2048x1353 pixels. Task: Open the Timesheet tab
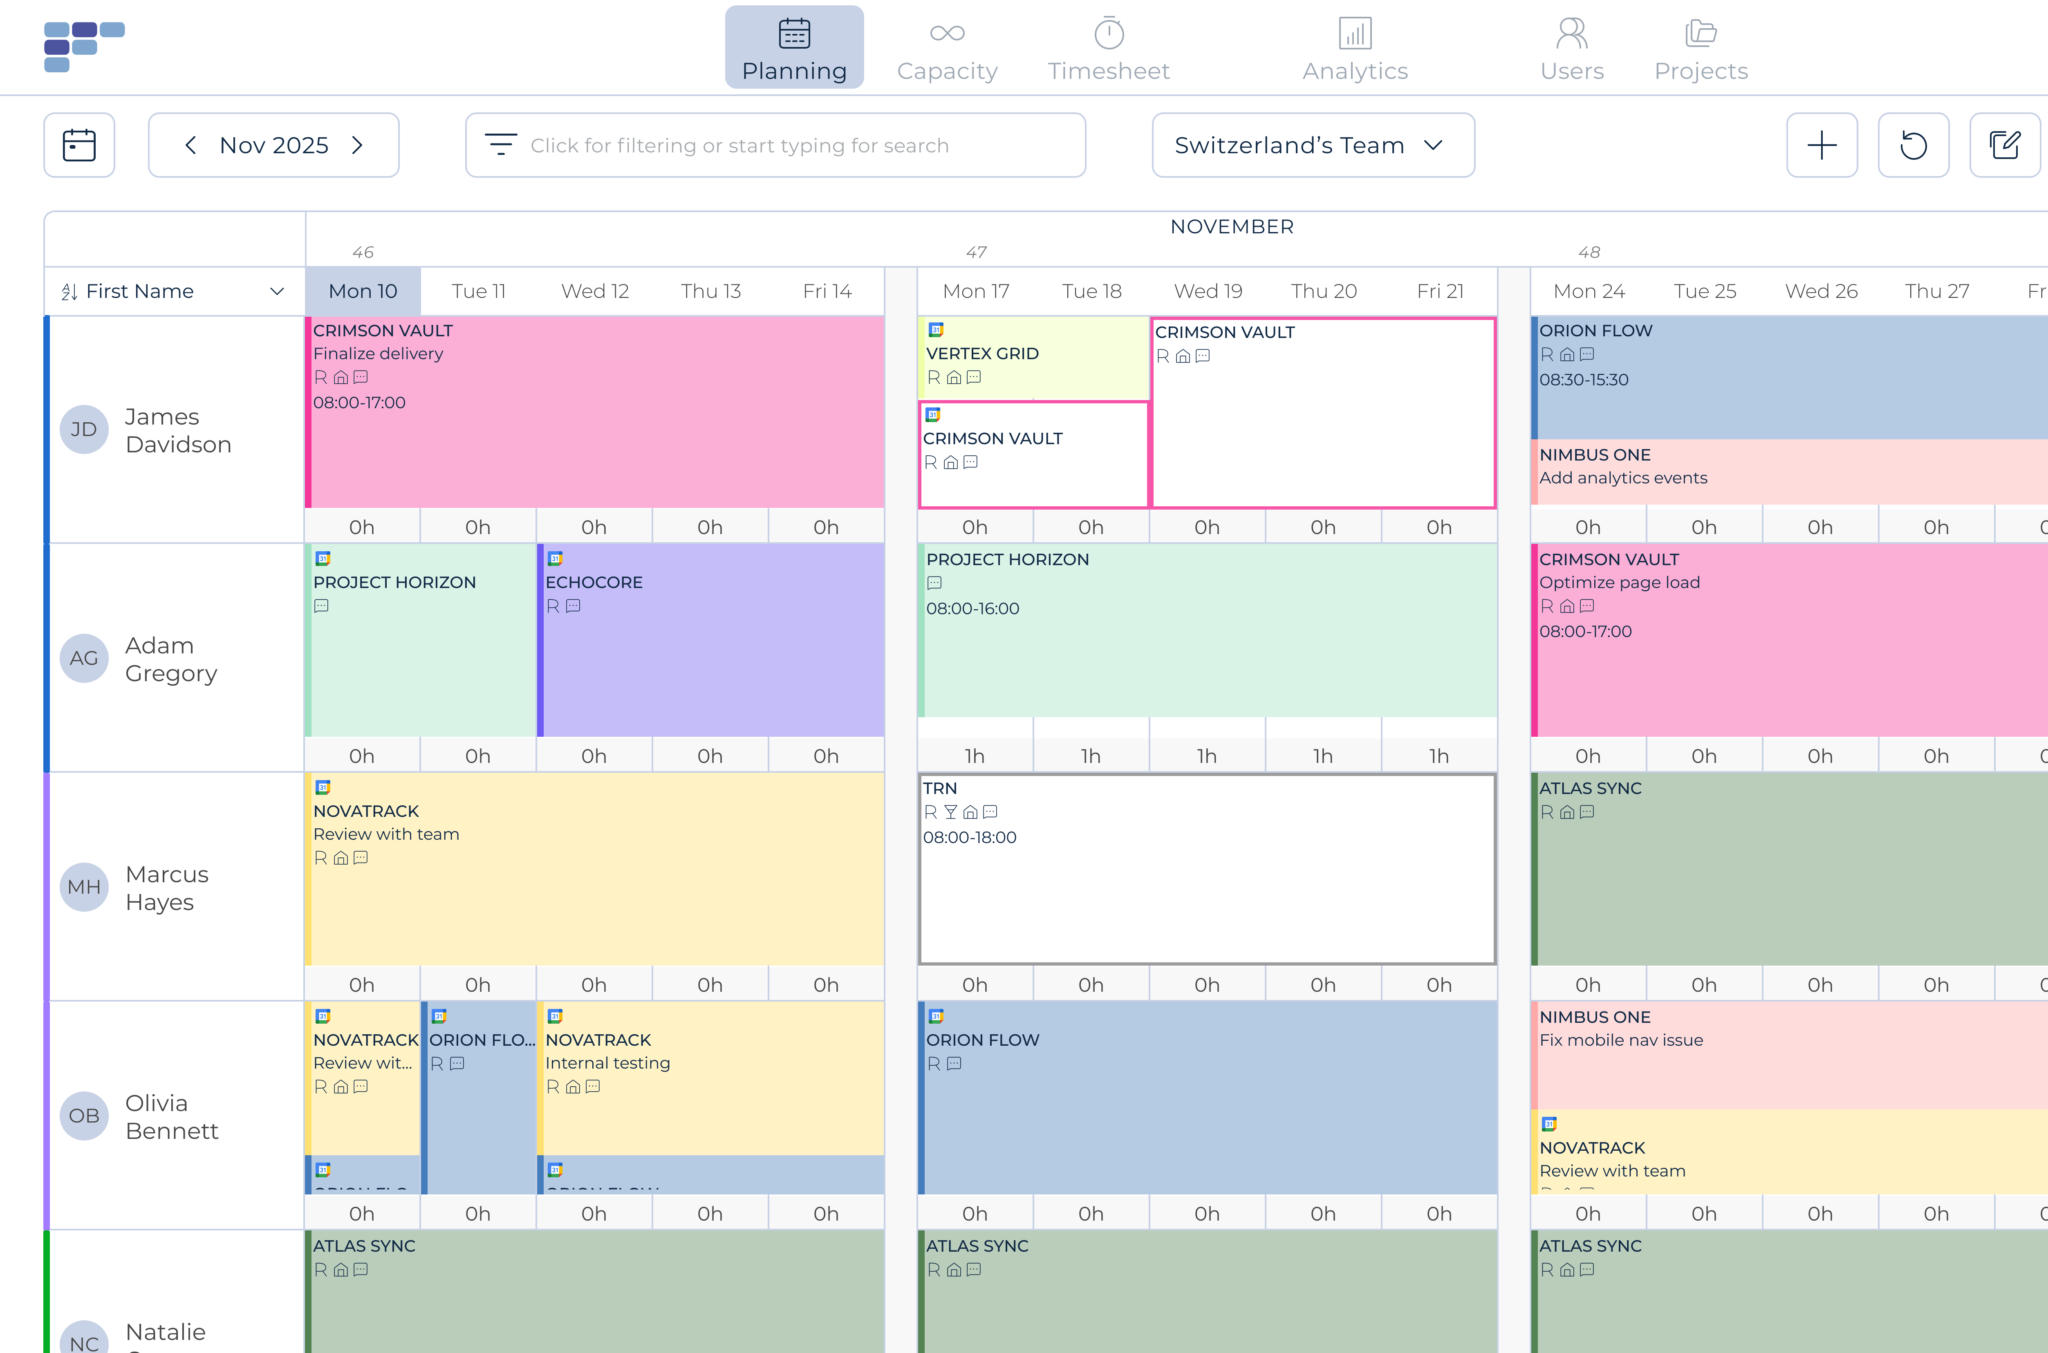point(1108,48)
